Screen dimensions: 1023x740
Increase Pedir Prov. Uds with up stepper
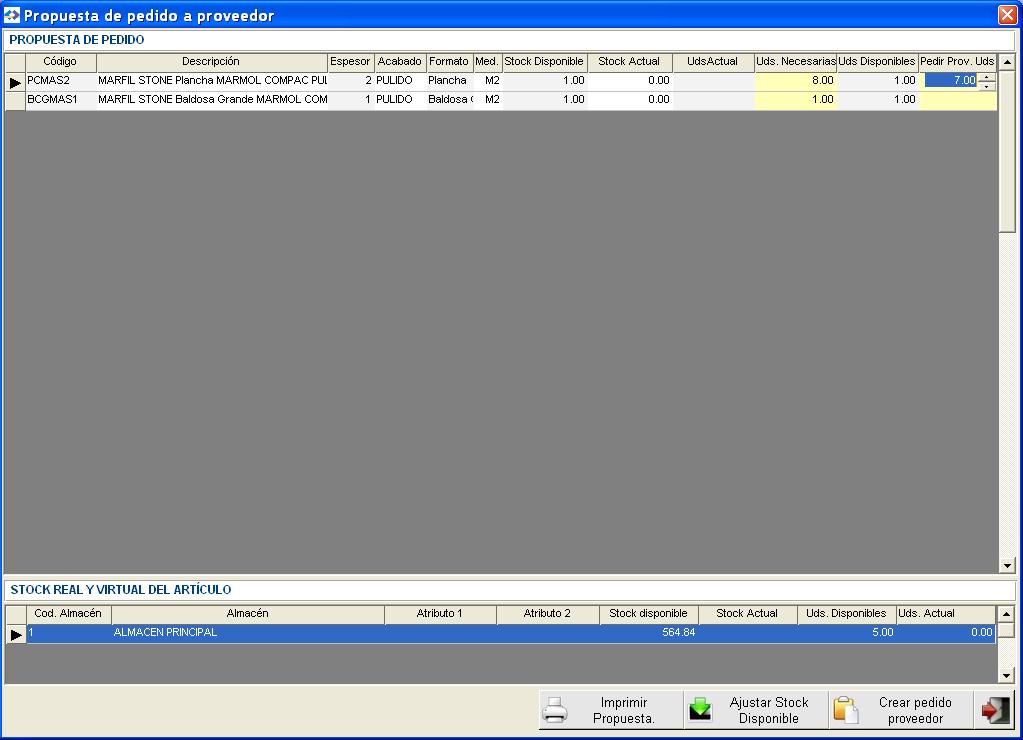987,77
